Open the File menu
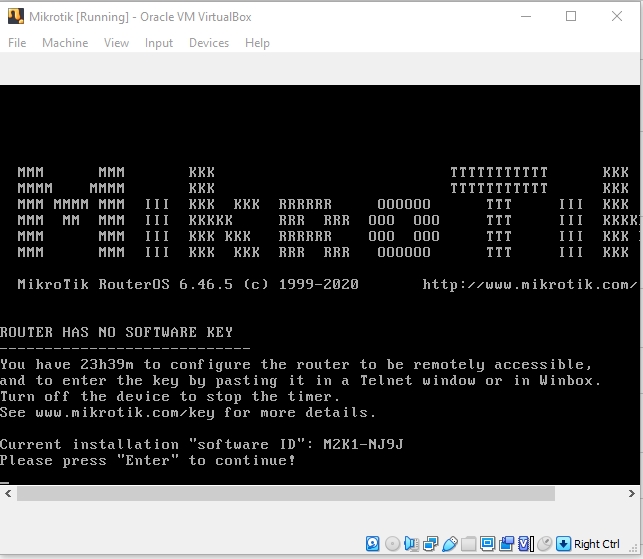This screenshot has height=559, width=643. pyautogui.click(x=17, y=43)
